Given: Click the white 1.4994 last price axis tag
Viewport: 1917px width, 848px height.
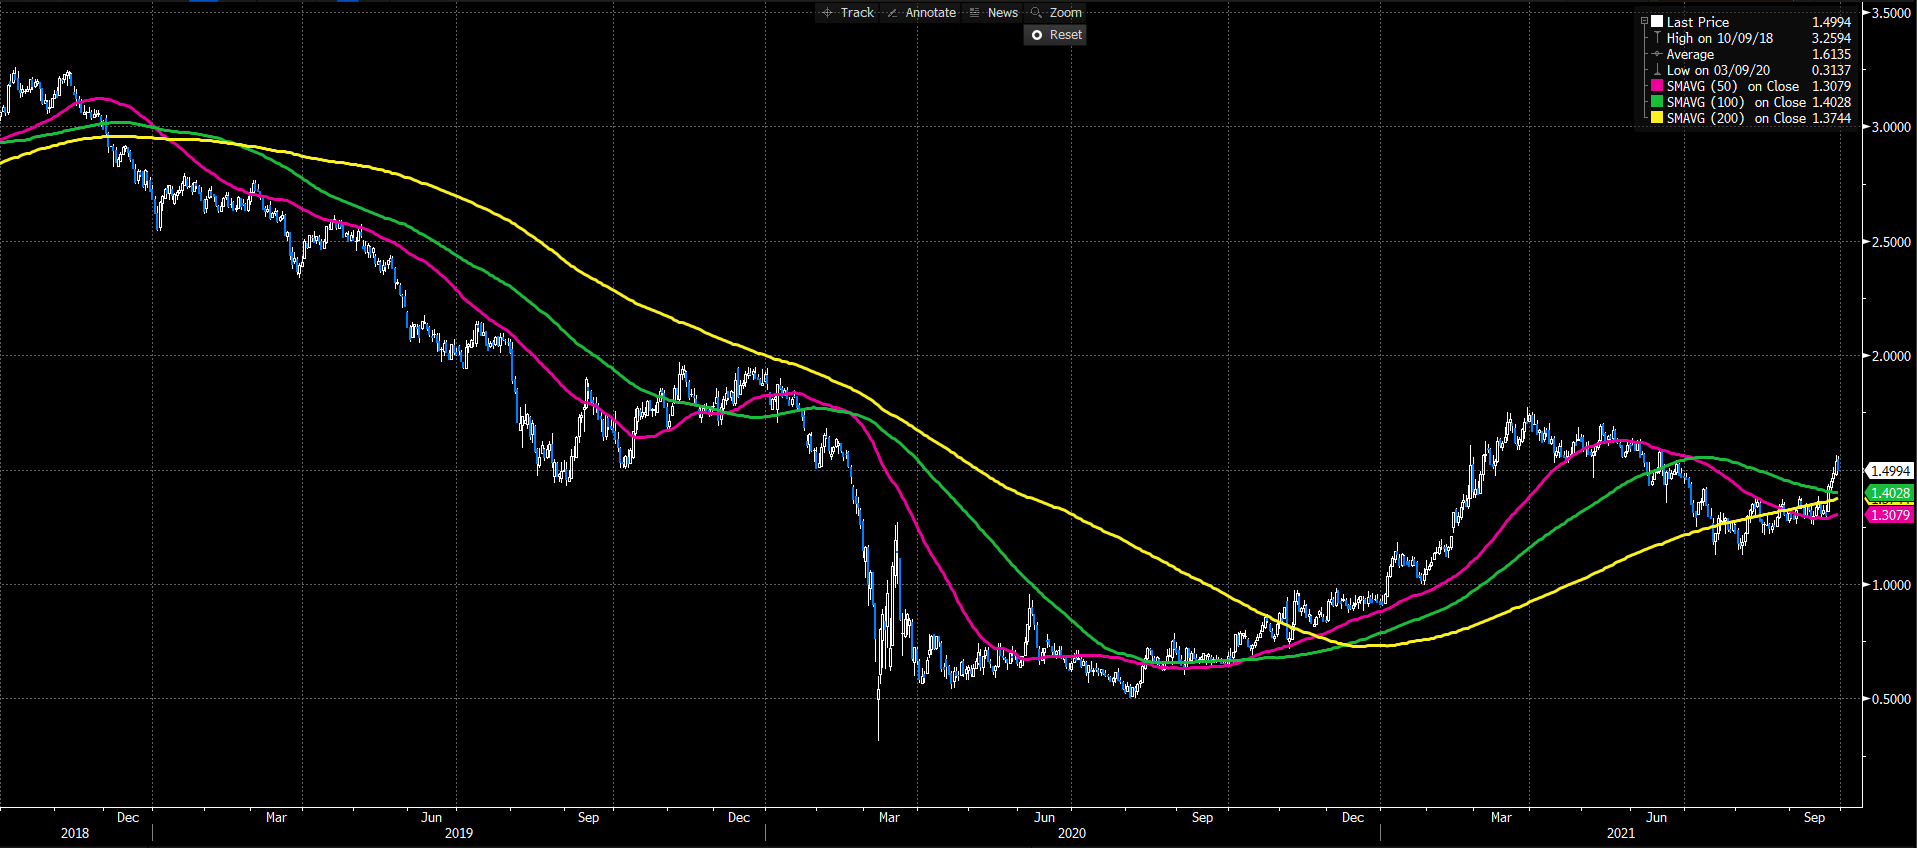Looking at the screenshot, I should coord(1889,471).
